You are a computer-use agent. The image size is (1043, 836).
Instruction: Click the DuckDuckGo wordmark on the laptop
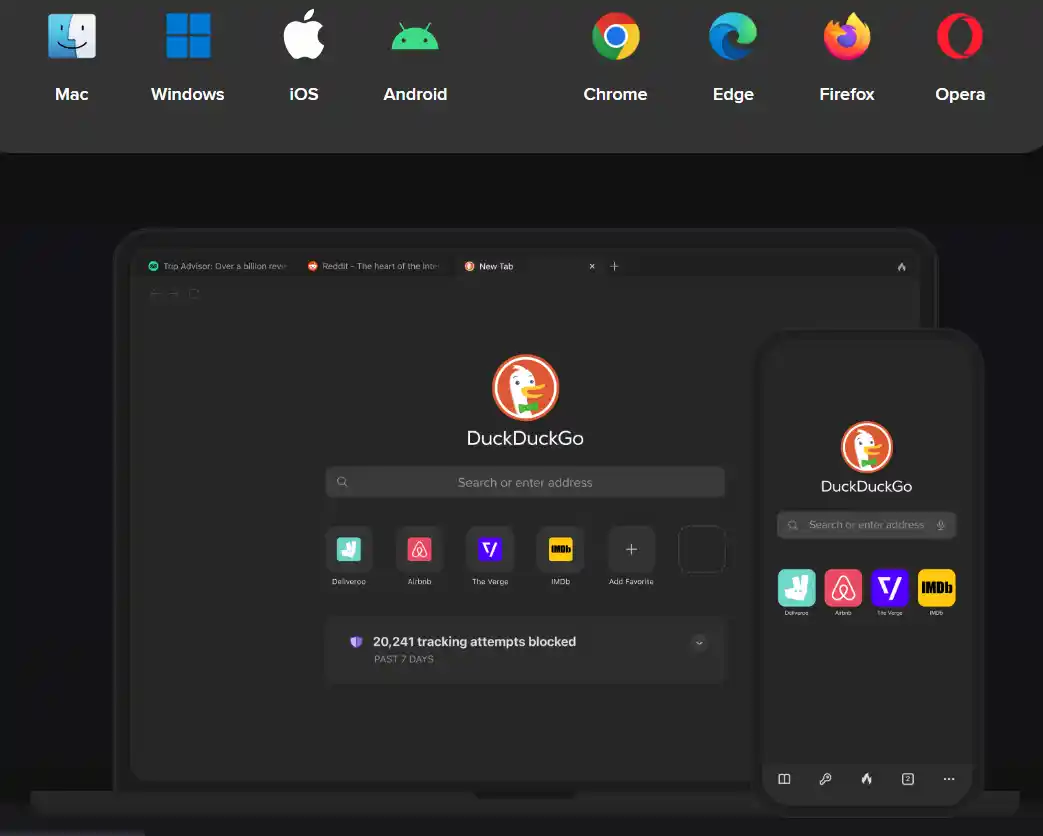coord(525,438)
